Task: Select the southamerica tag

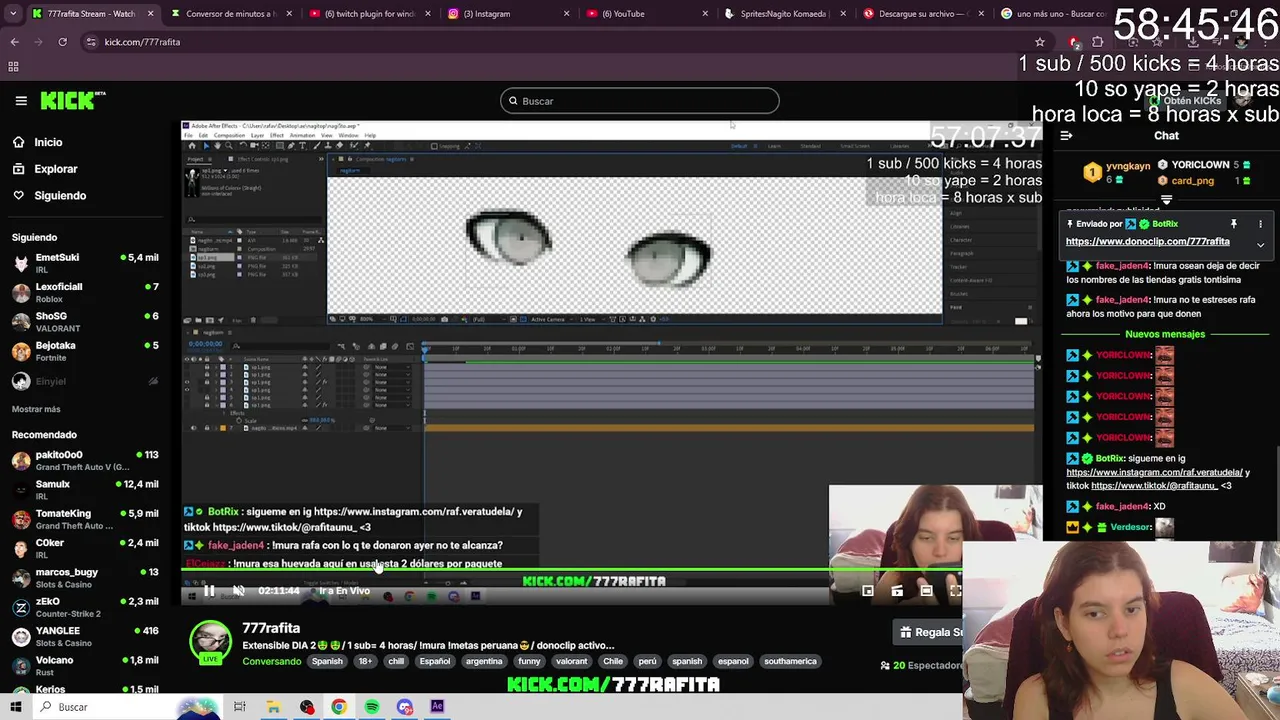Action: [x=790, y=661]
